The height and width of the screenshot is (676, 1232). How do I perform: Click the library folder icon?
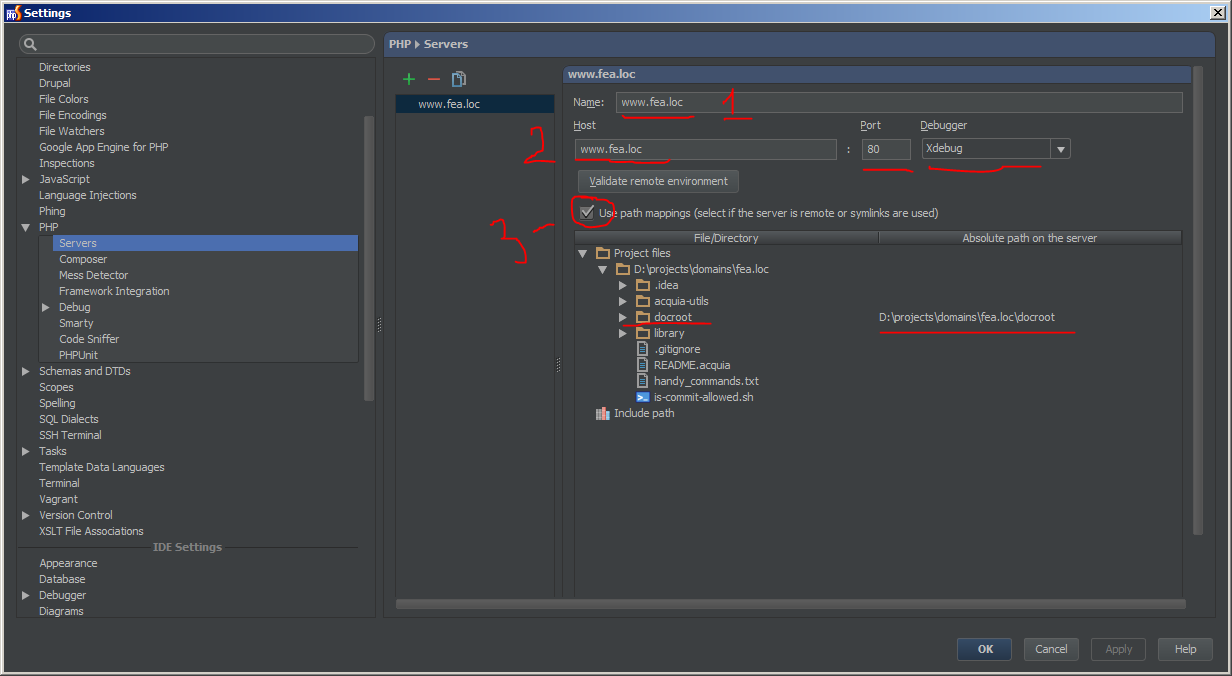(643, 333)
